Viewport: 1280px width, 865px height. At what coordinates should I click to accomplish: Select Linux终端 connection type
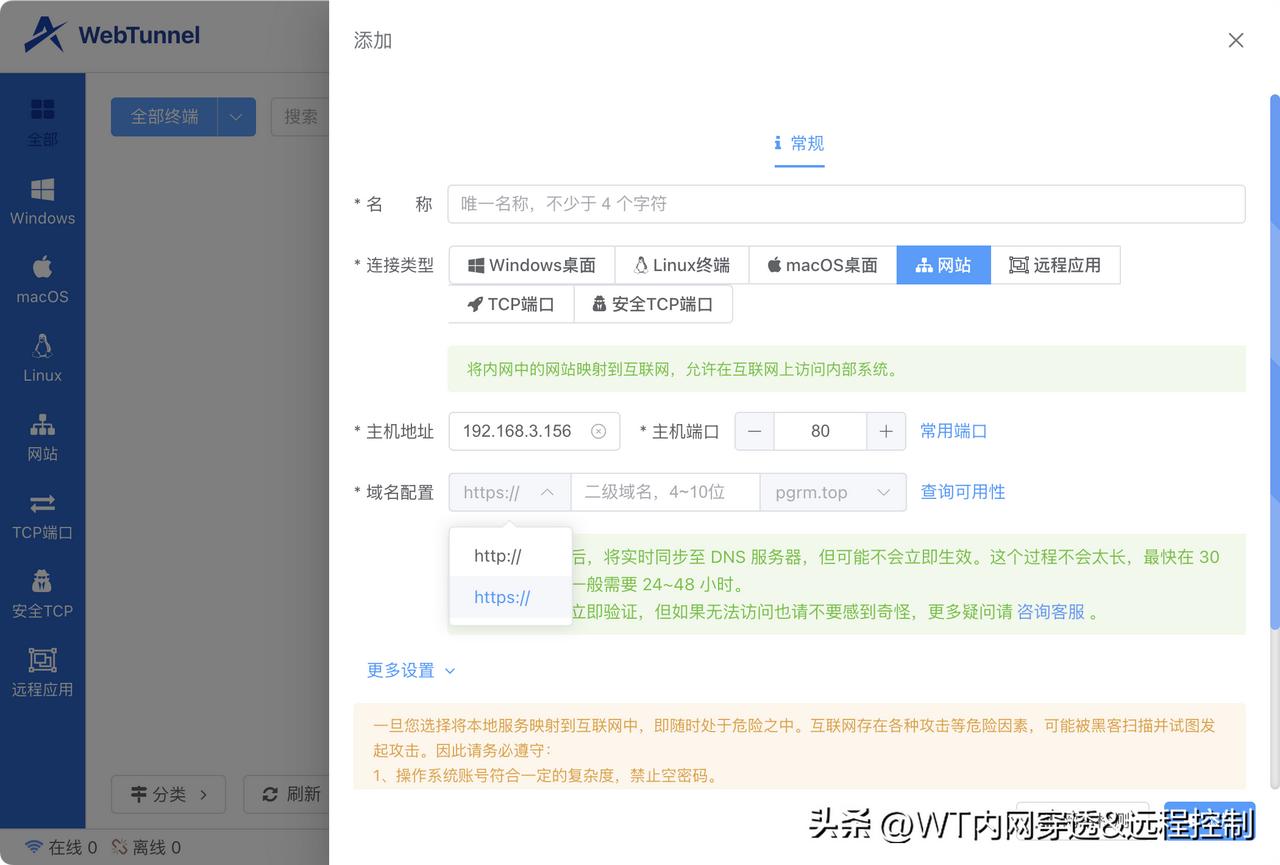point(681,264)
